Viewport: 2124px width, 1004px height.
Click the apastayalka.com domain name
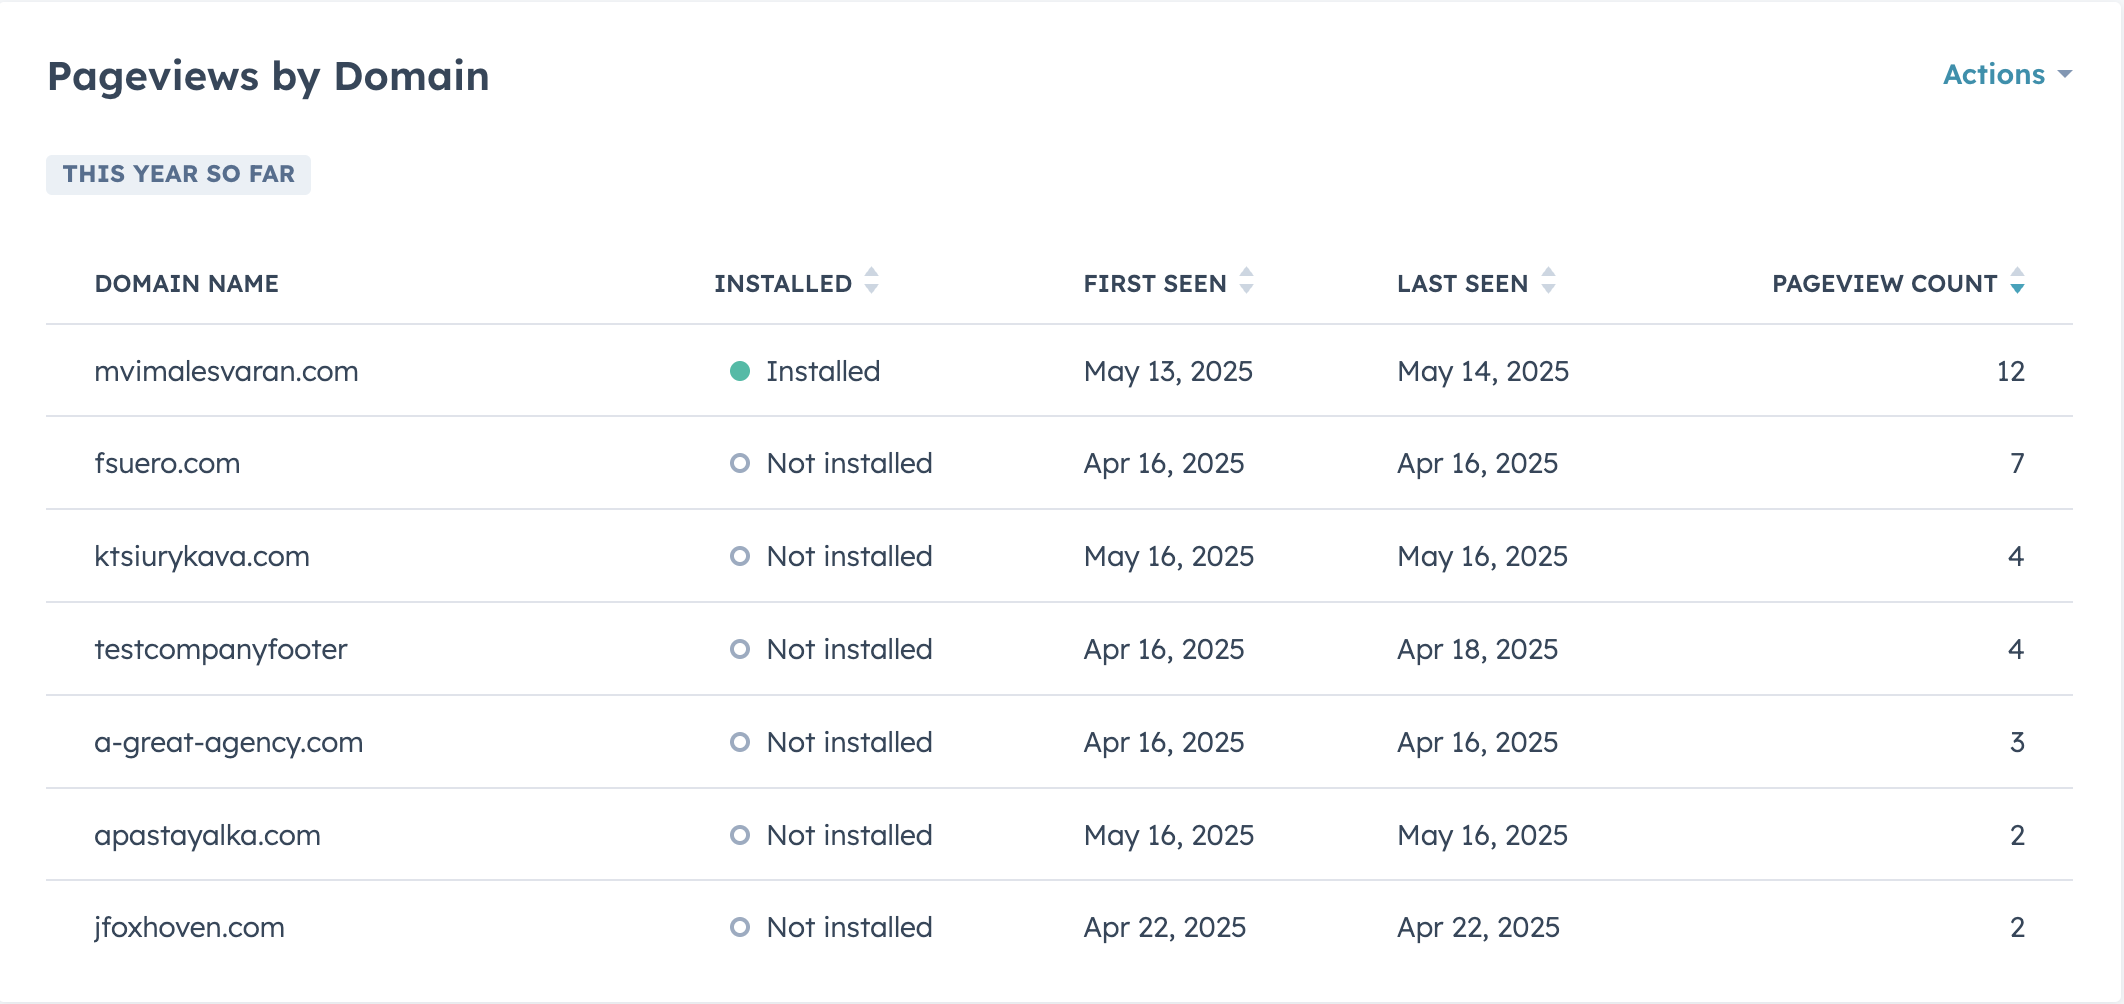point(207,836)
